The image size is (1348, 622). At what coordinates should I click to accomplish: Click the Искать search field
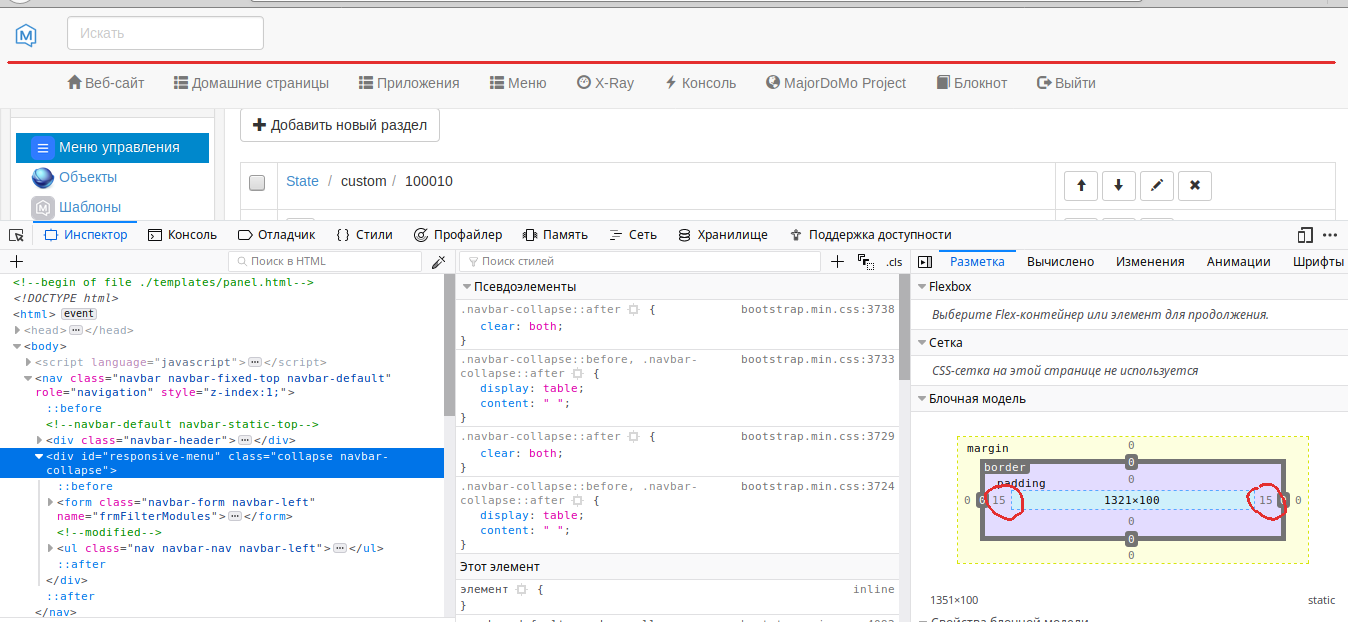[x=165, y=33]
